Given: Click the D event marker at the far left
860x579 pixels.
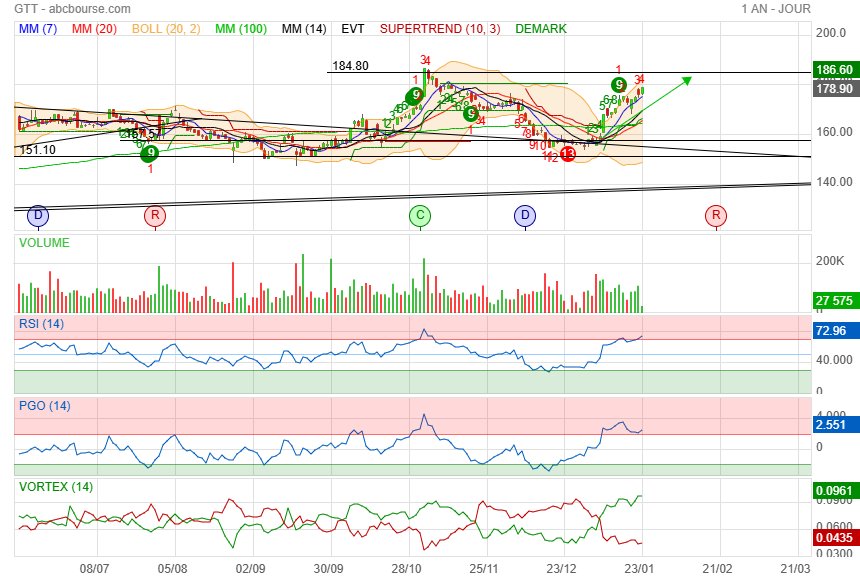Looking at the screenshot, I should coord(38,215).
